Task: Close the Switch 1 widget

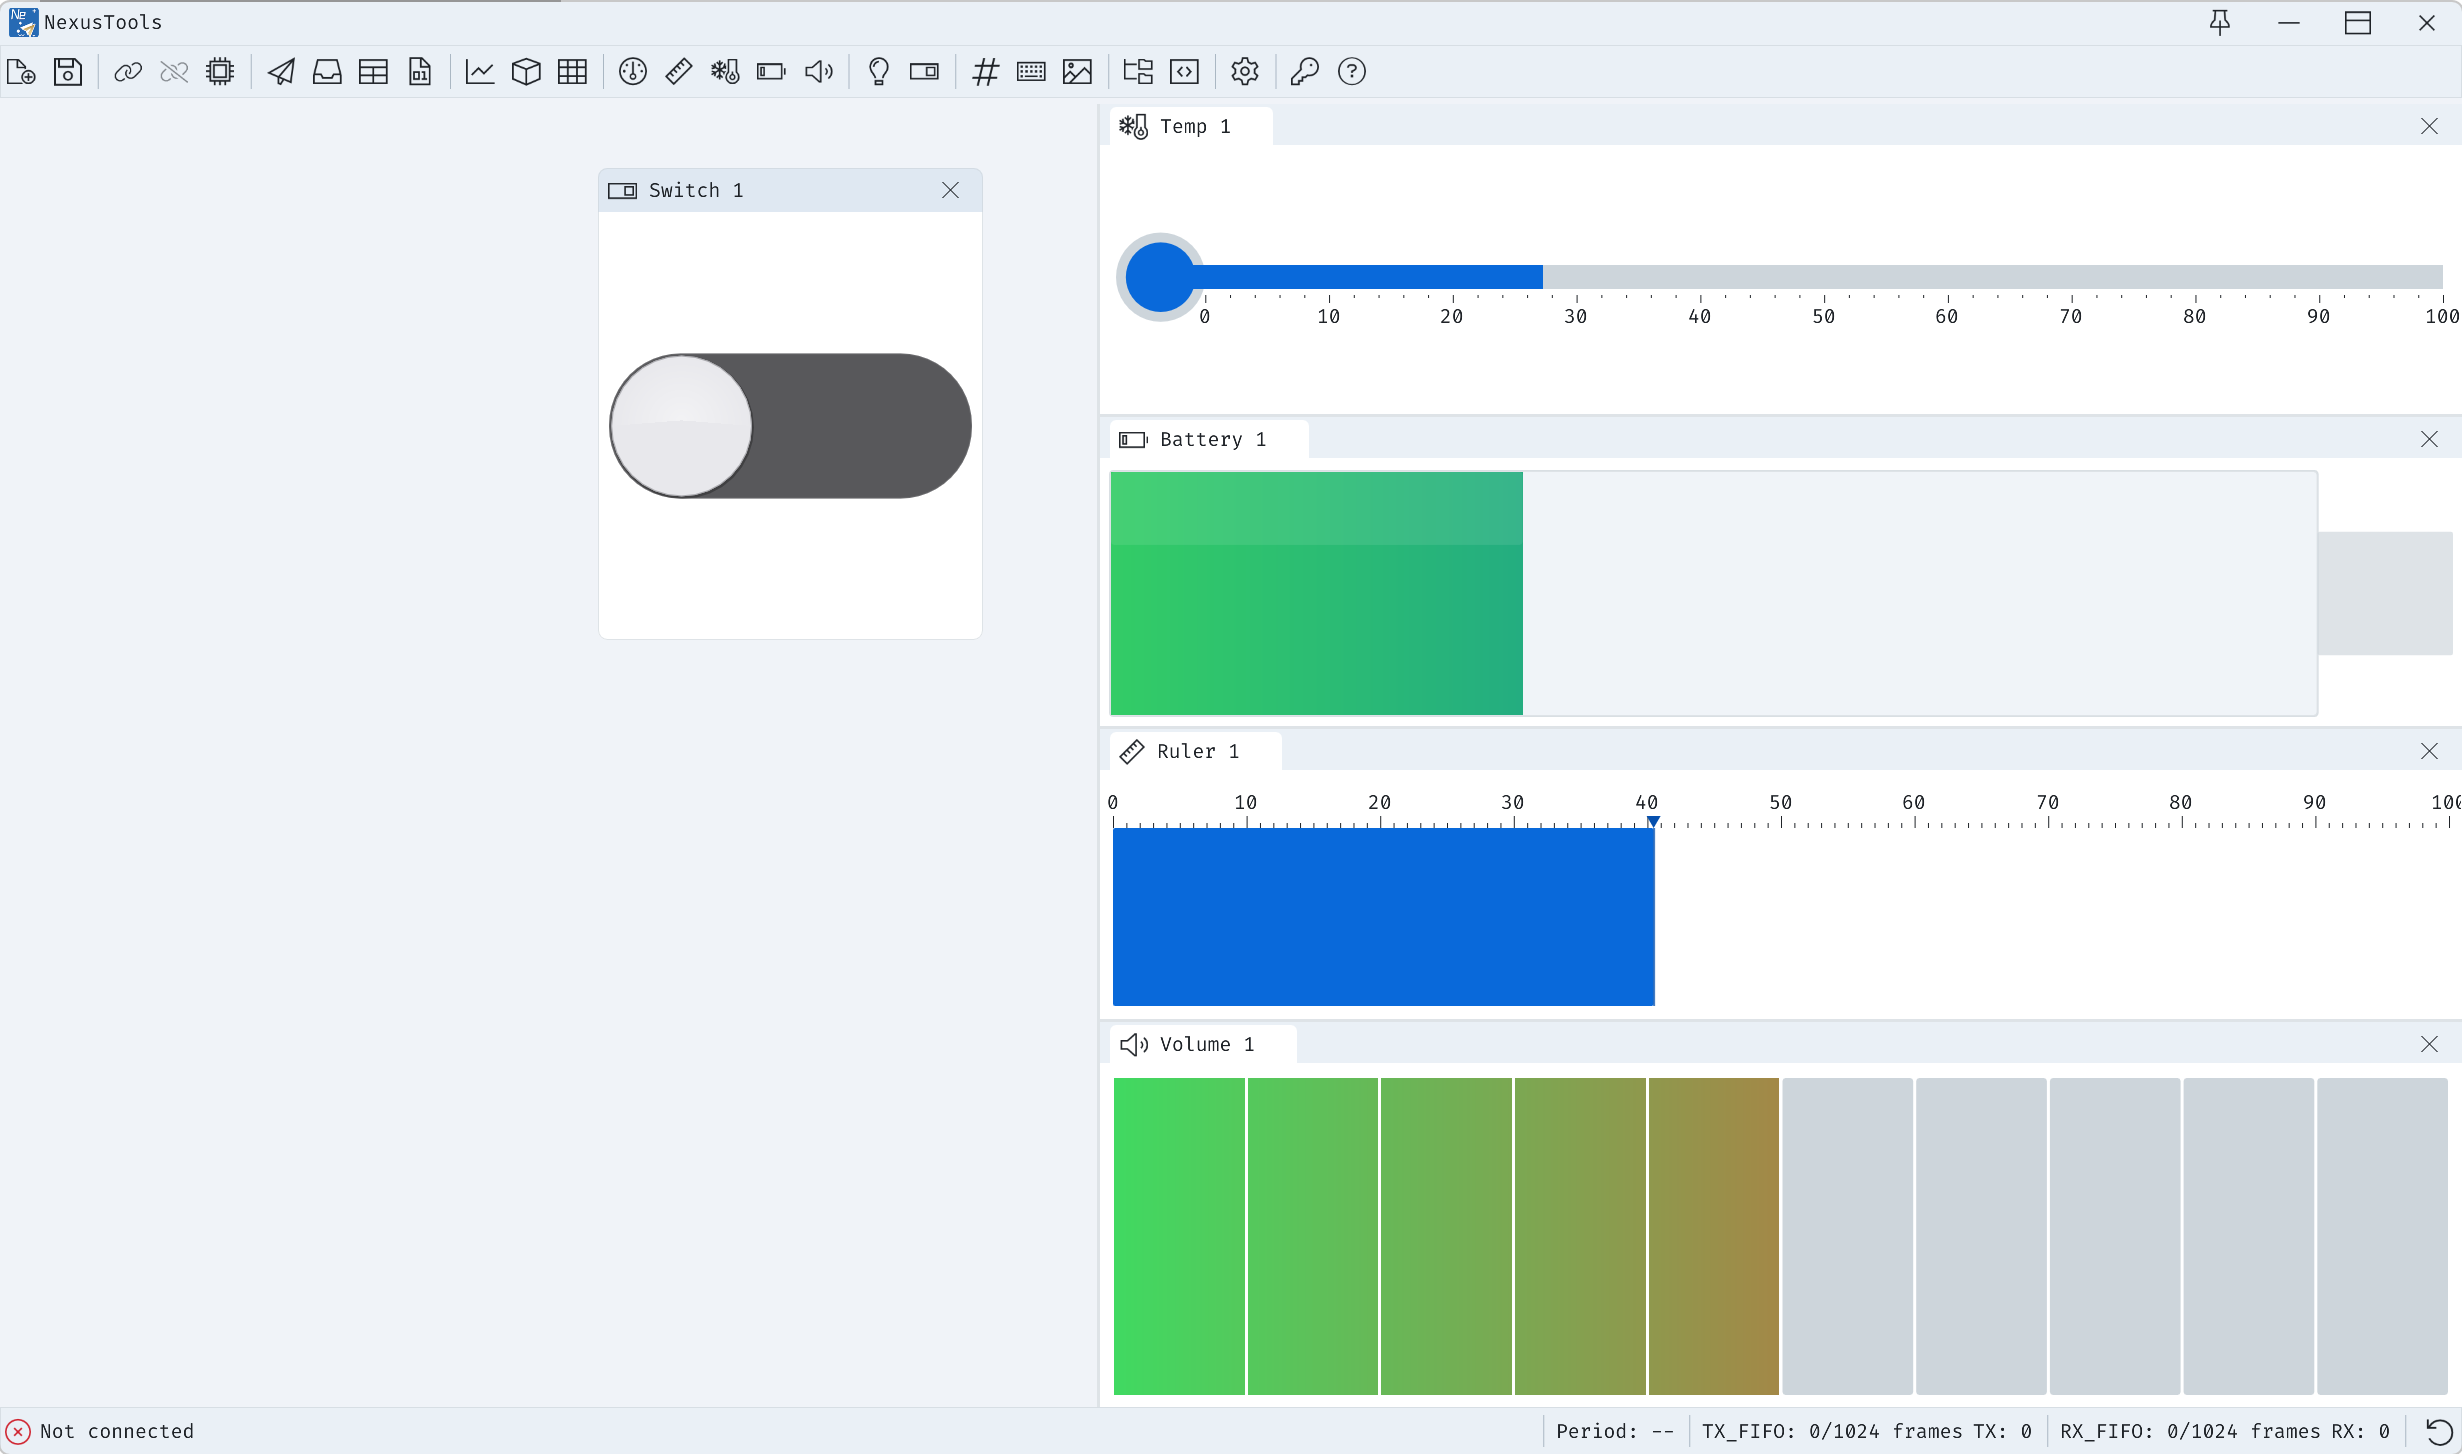Action: (x=950, y=190)
